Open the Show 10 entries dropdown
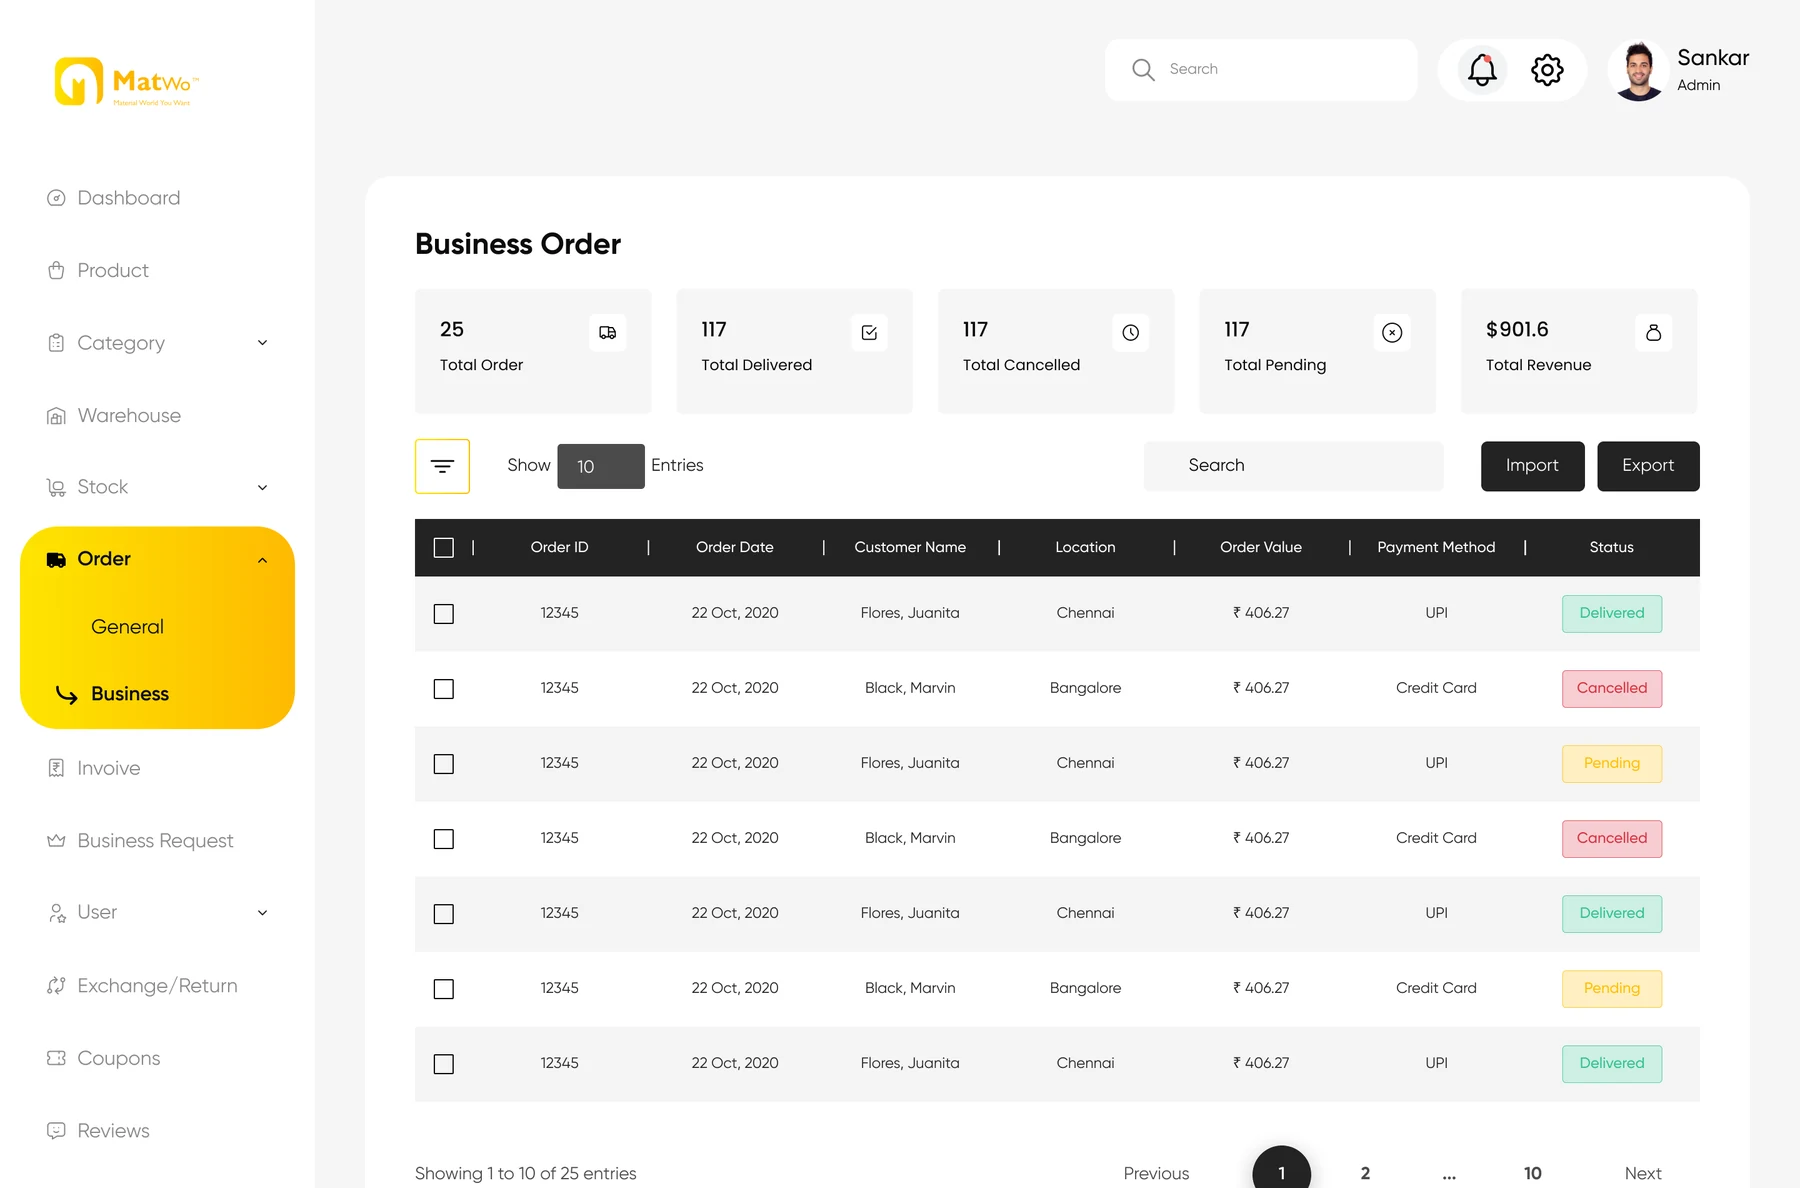 point(600,466)
